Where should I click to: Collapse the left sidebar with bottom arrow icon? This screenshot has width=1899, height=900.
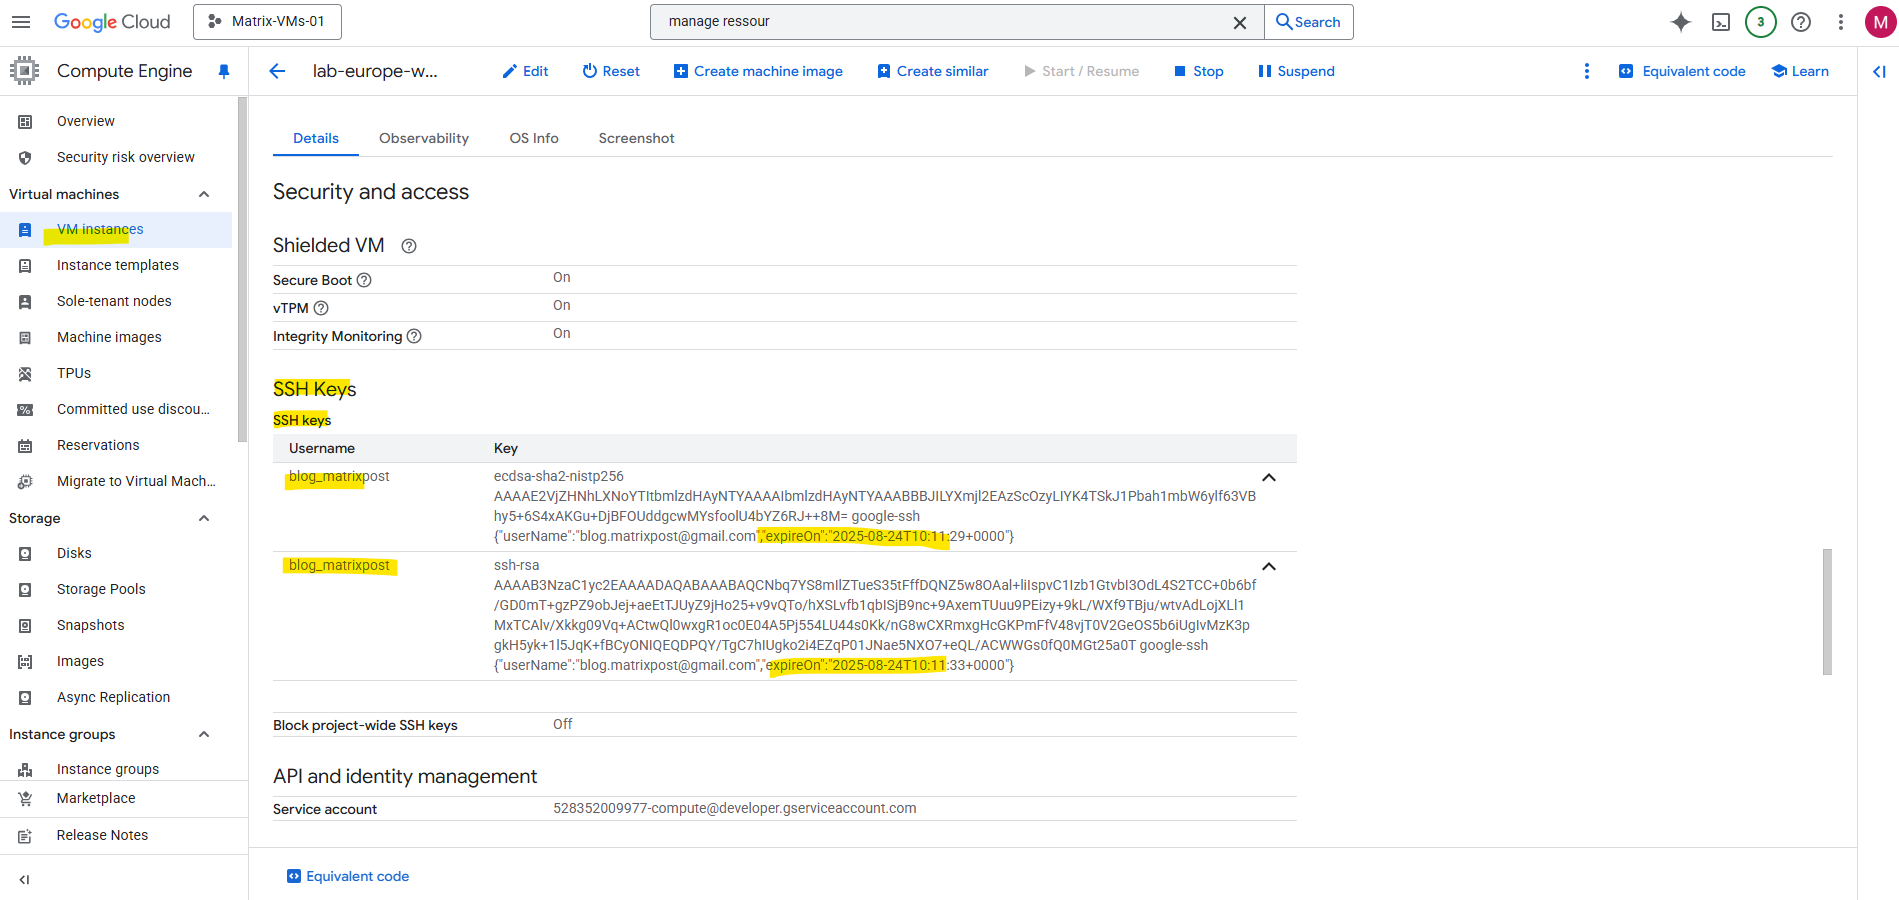click(x=24, y=880)
